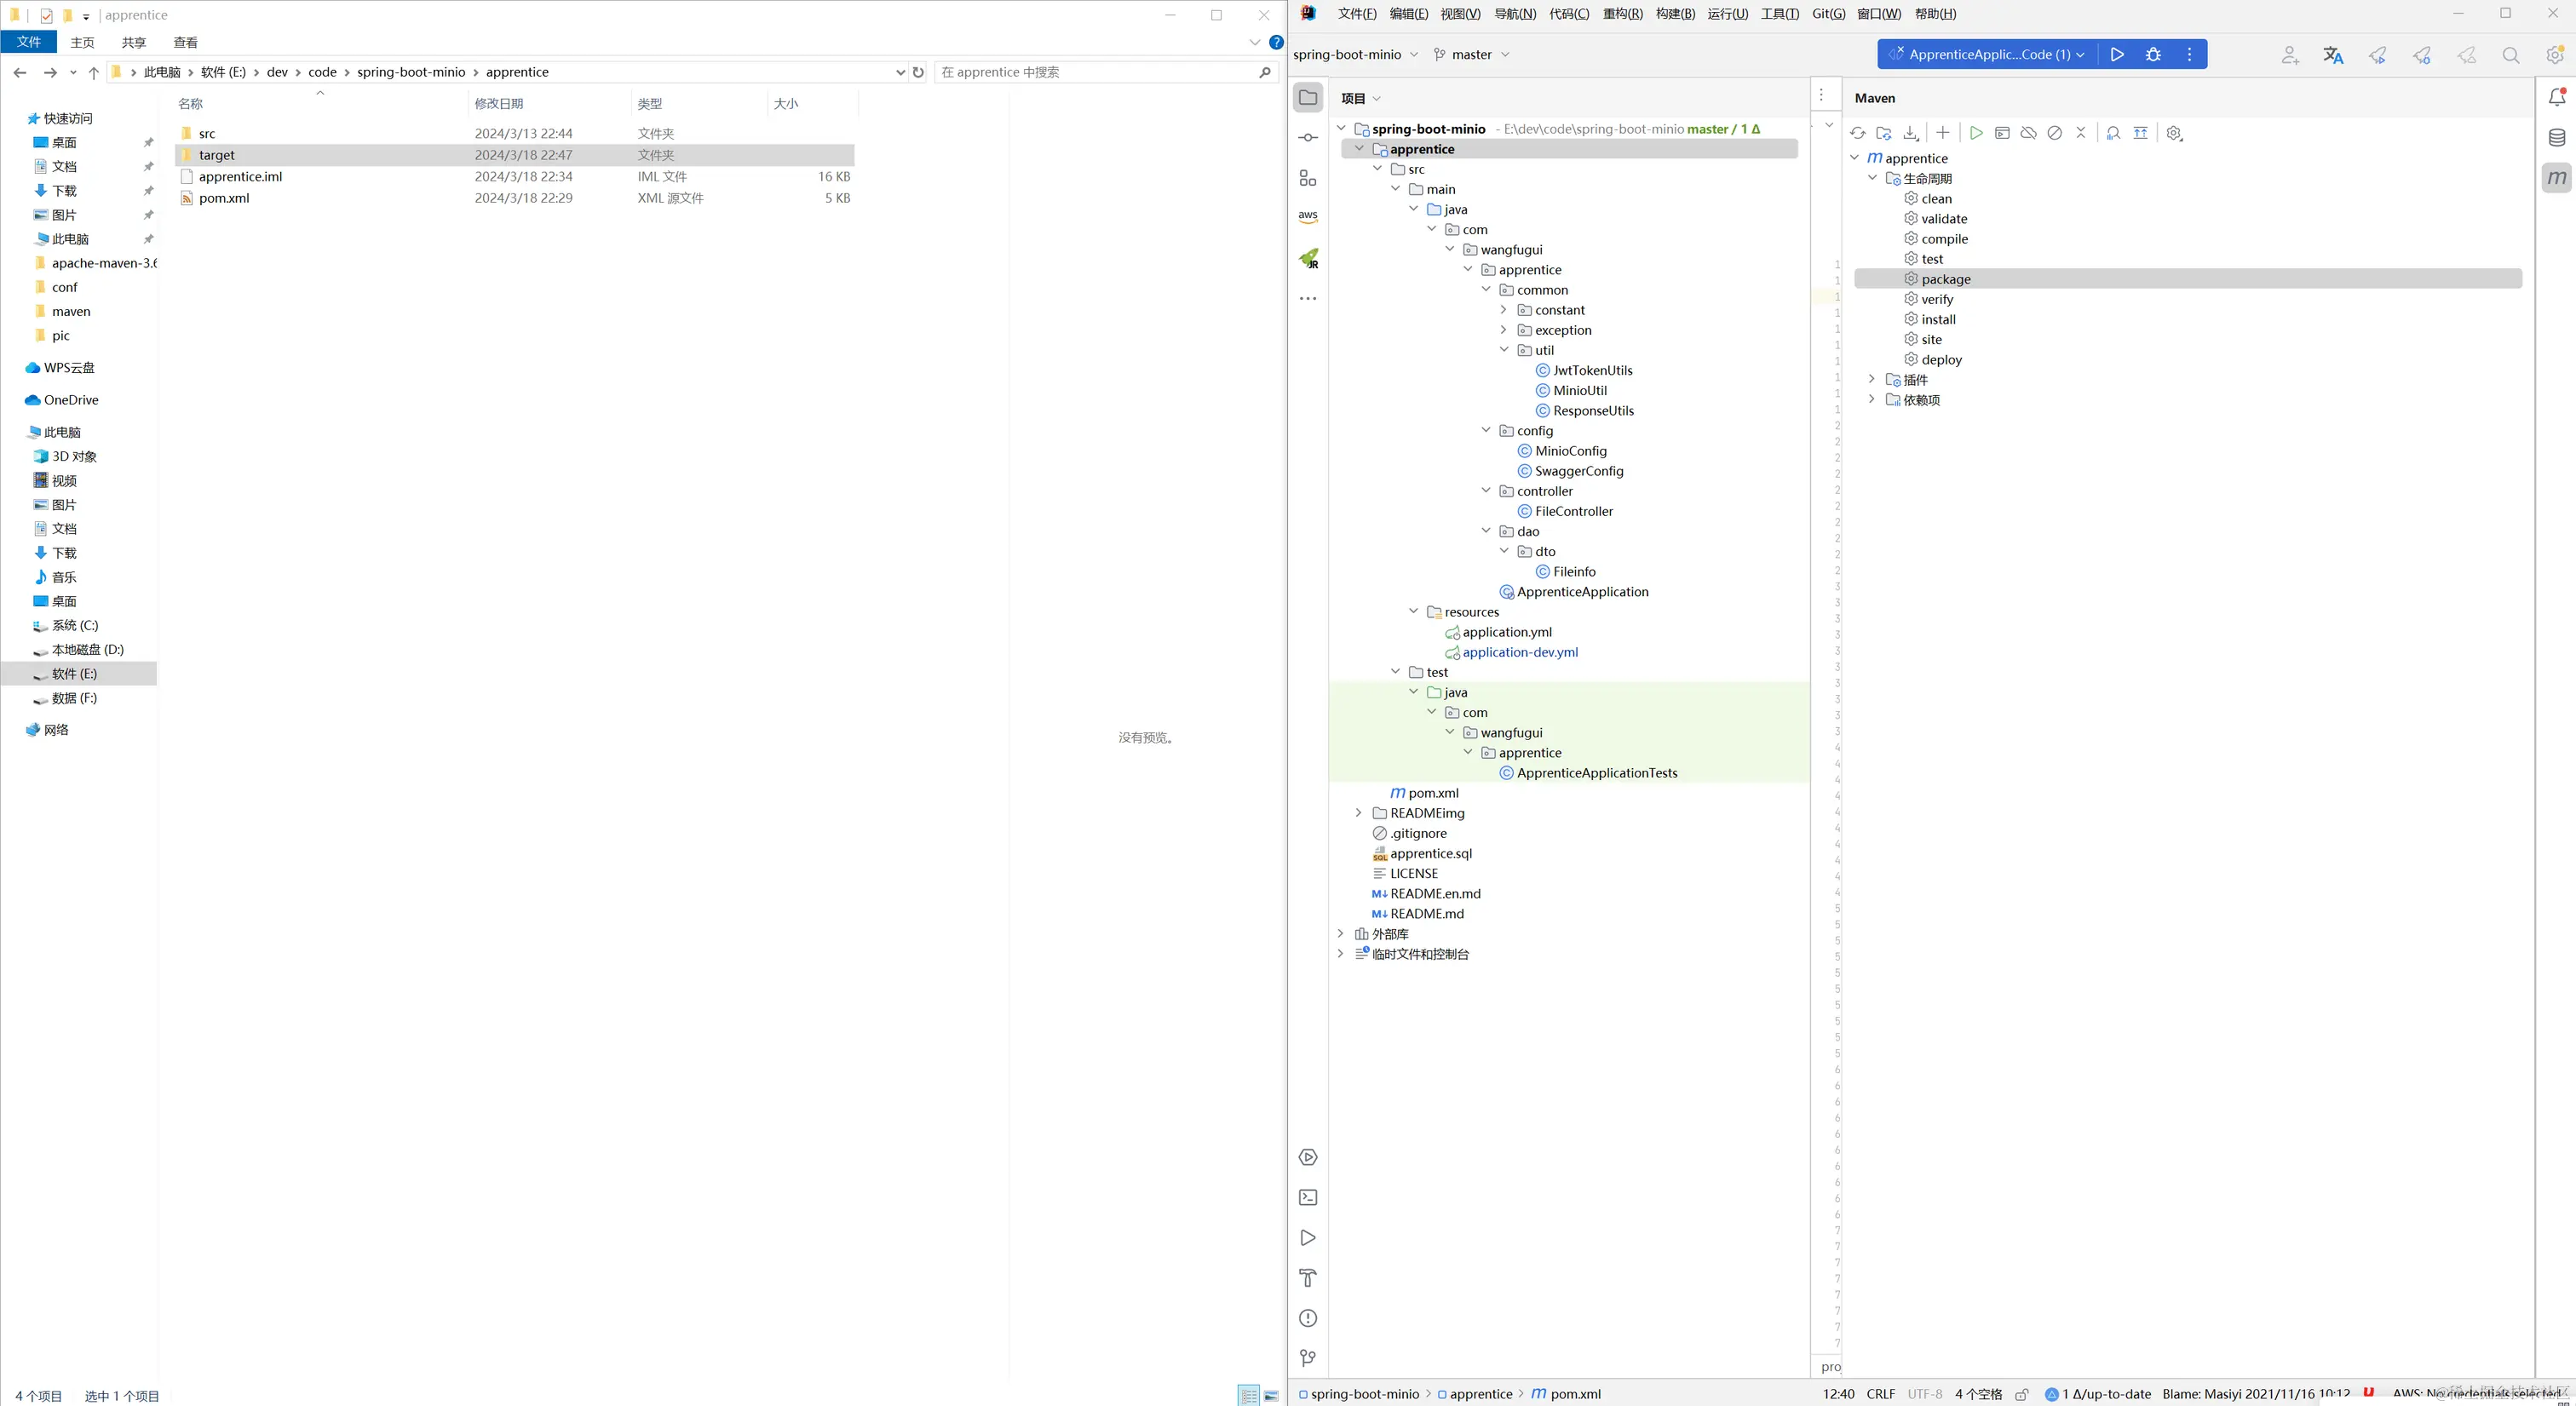Open the master branch dropdown
Viewport: 2576px width, 1406px height.
tap(1471, 55)
